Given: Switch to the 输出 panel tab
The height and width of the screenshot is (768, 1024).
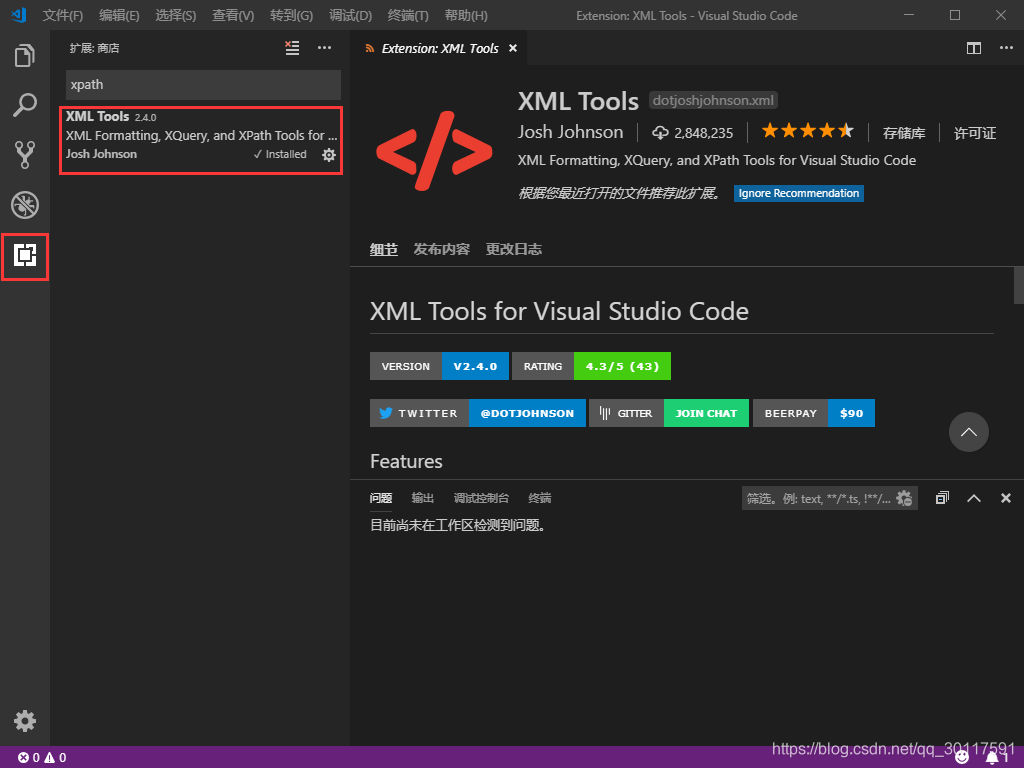Looking at the screenshot, I should point(423,498).
